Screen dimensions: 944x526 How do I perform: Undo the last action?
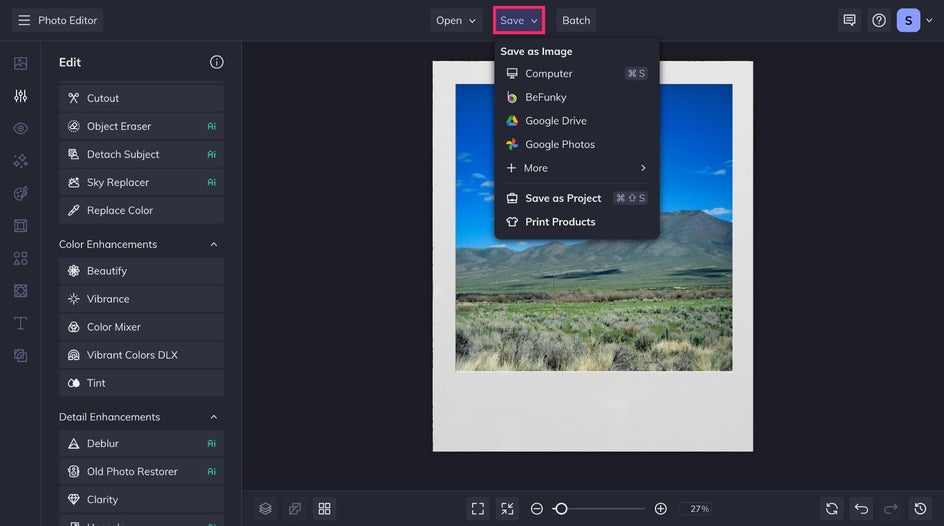(862, 509)
